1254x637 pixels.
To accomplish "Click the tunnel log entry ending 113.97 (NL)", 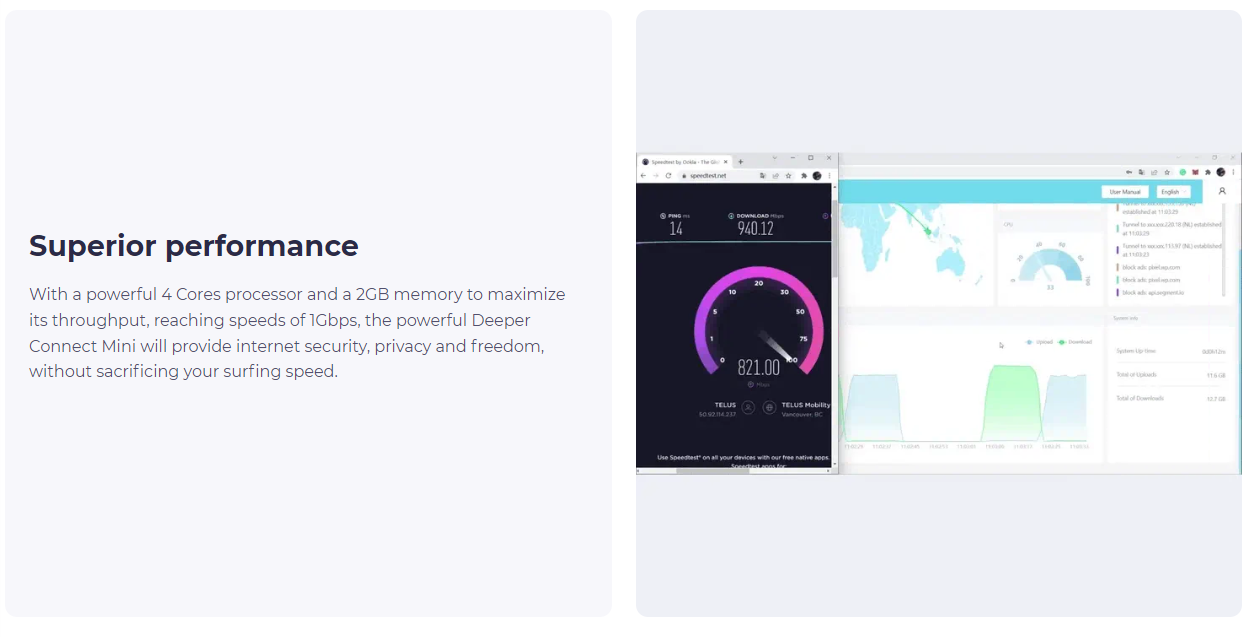I will pyautogui.click(x=1170, y=248).
